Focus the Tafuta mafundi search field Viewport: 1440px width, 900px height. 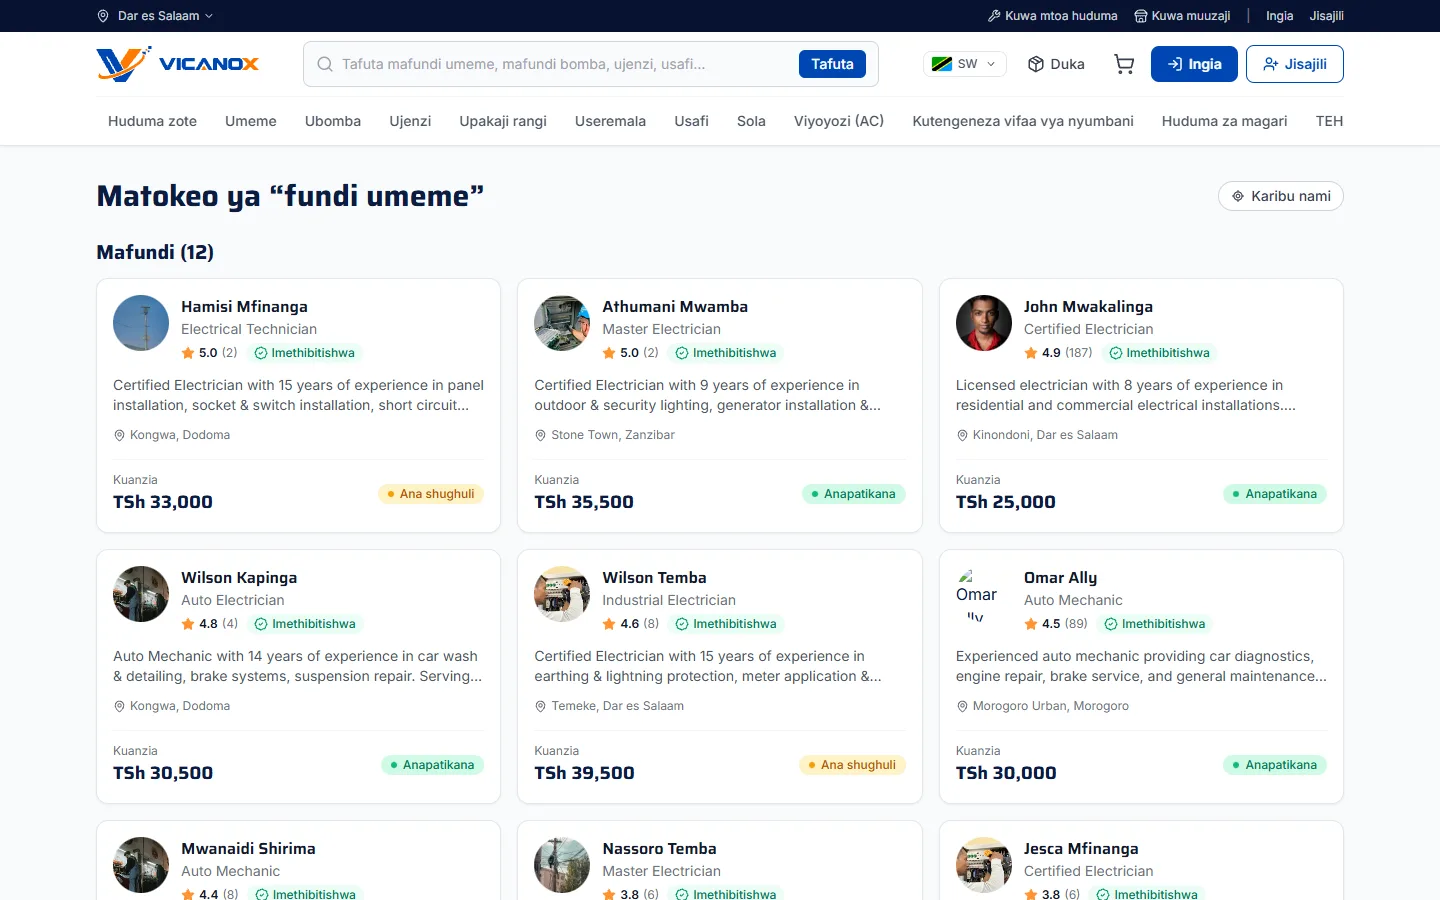[560, 64]
